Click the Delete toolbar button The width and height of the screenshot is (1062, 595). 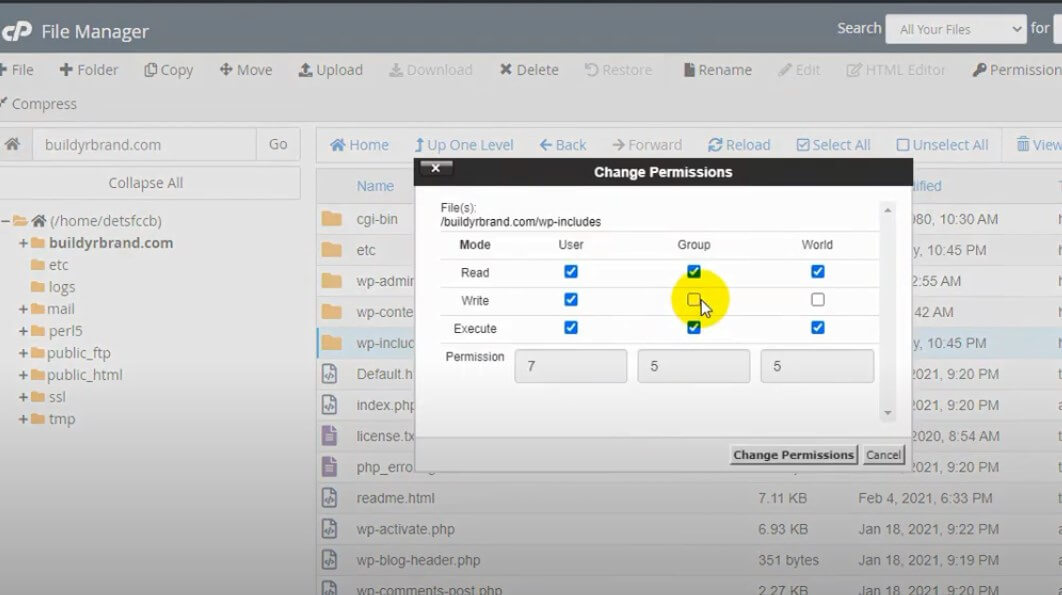[x=529, y=70]
